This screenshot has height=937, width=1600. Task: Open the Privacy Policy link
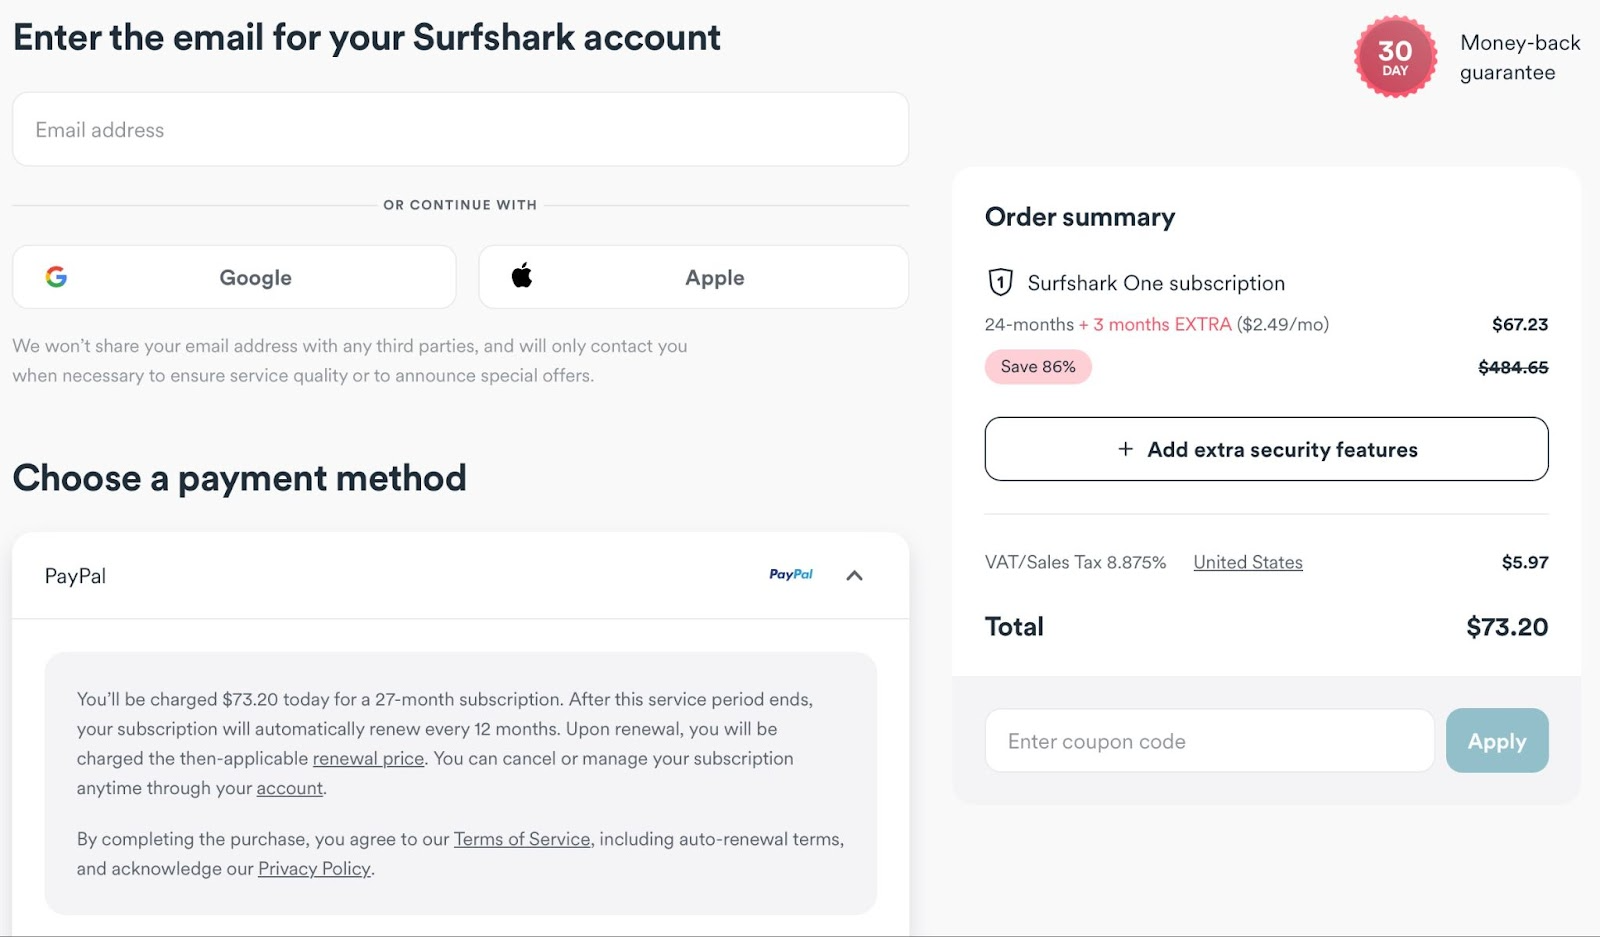tap(313, 868)
